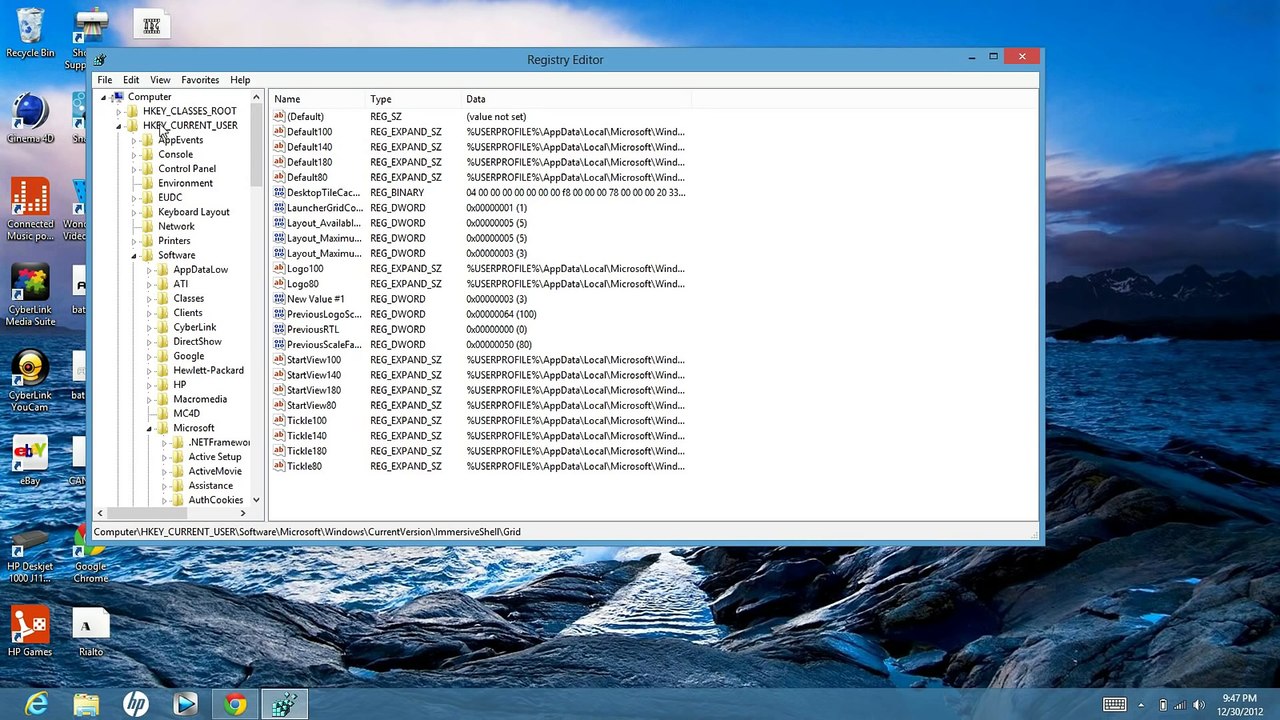Sort values by Type column header
This screenshot has width=1280, height=720.
click(414, 99)
